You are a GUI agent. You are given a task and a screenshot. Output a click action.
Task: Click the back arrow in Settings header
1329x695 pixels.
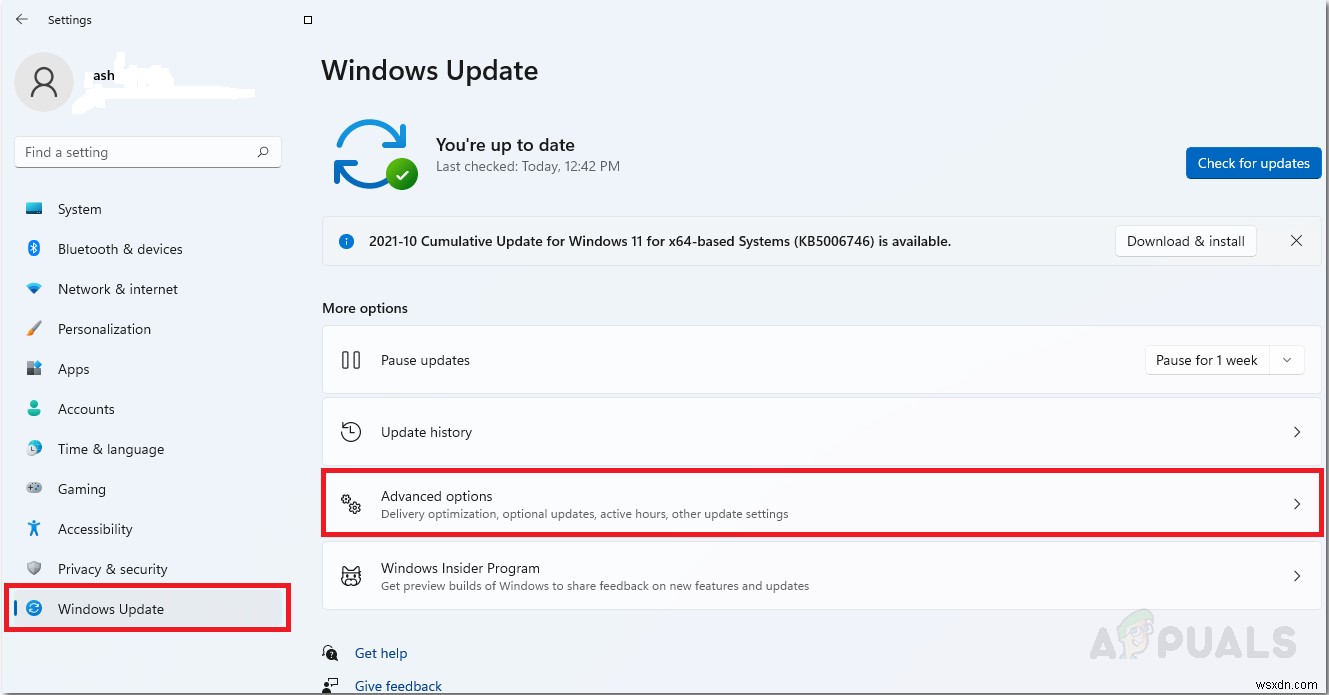pyautogui.click(x=22, y=20)
